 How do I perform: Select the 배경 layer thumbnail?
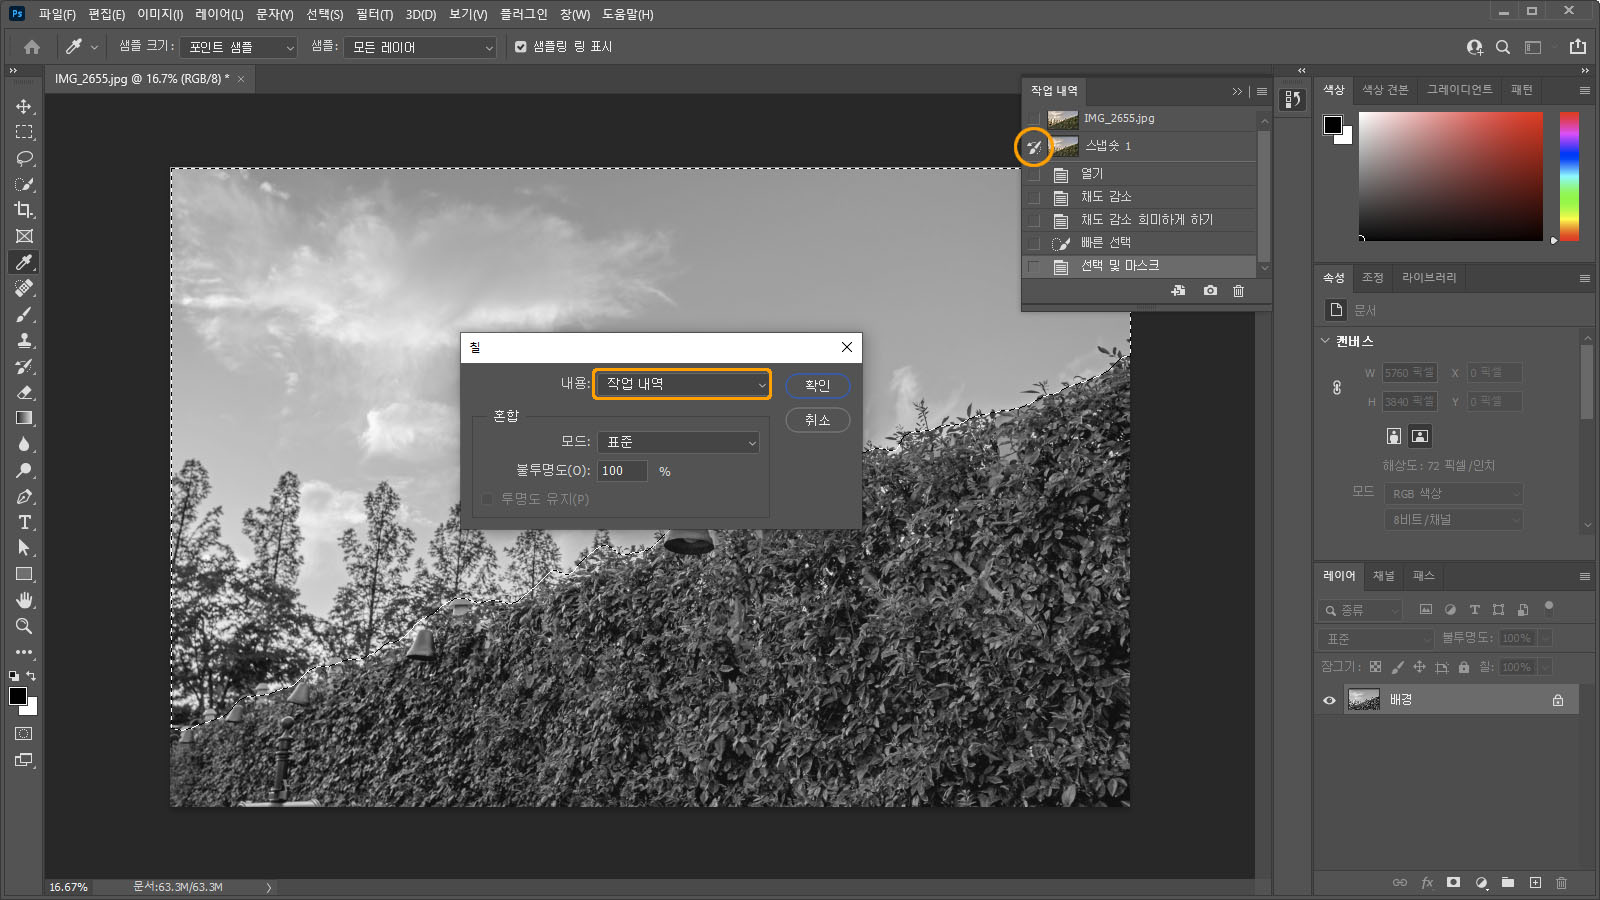click(1364, 700)
